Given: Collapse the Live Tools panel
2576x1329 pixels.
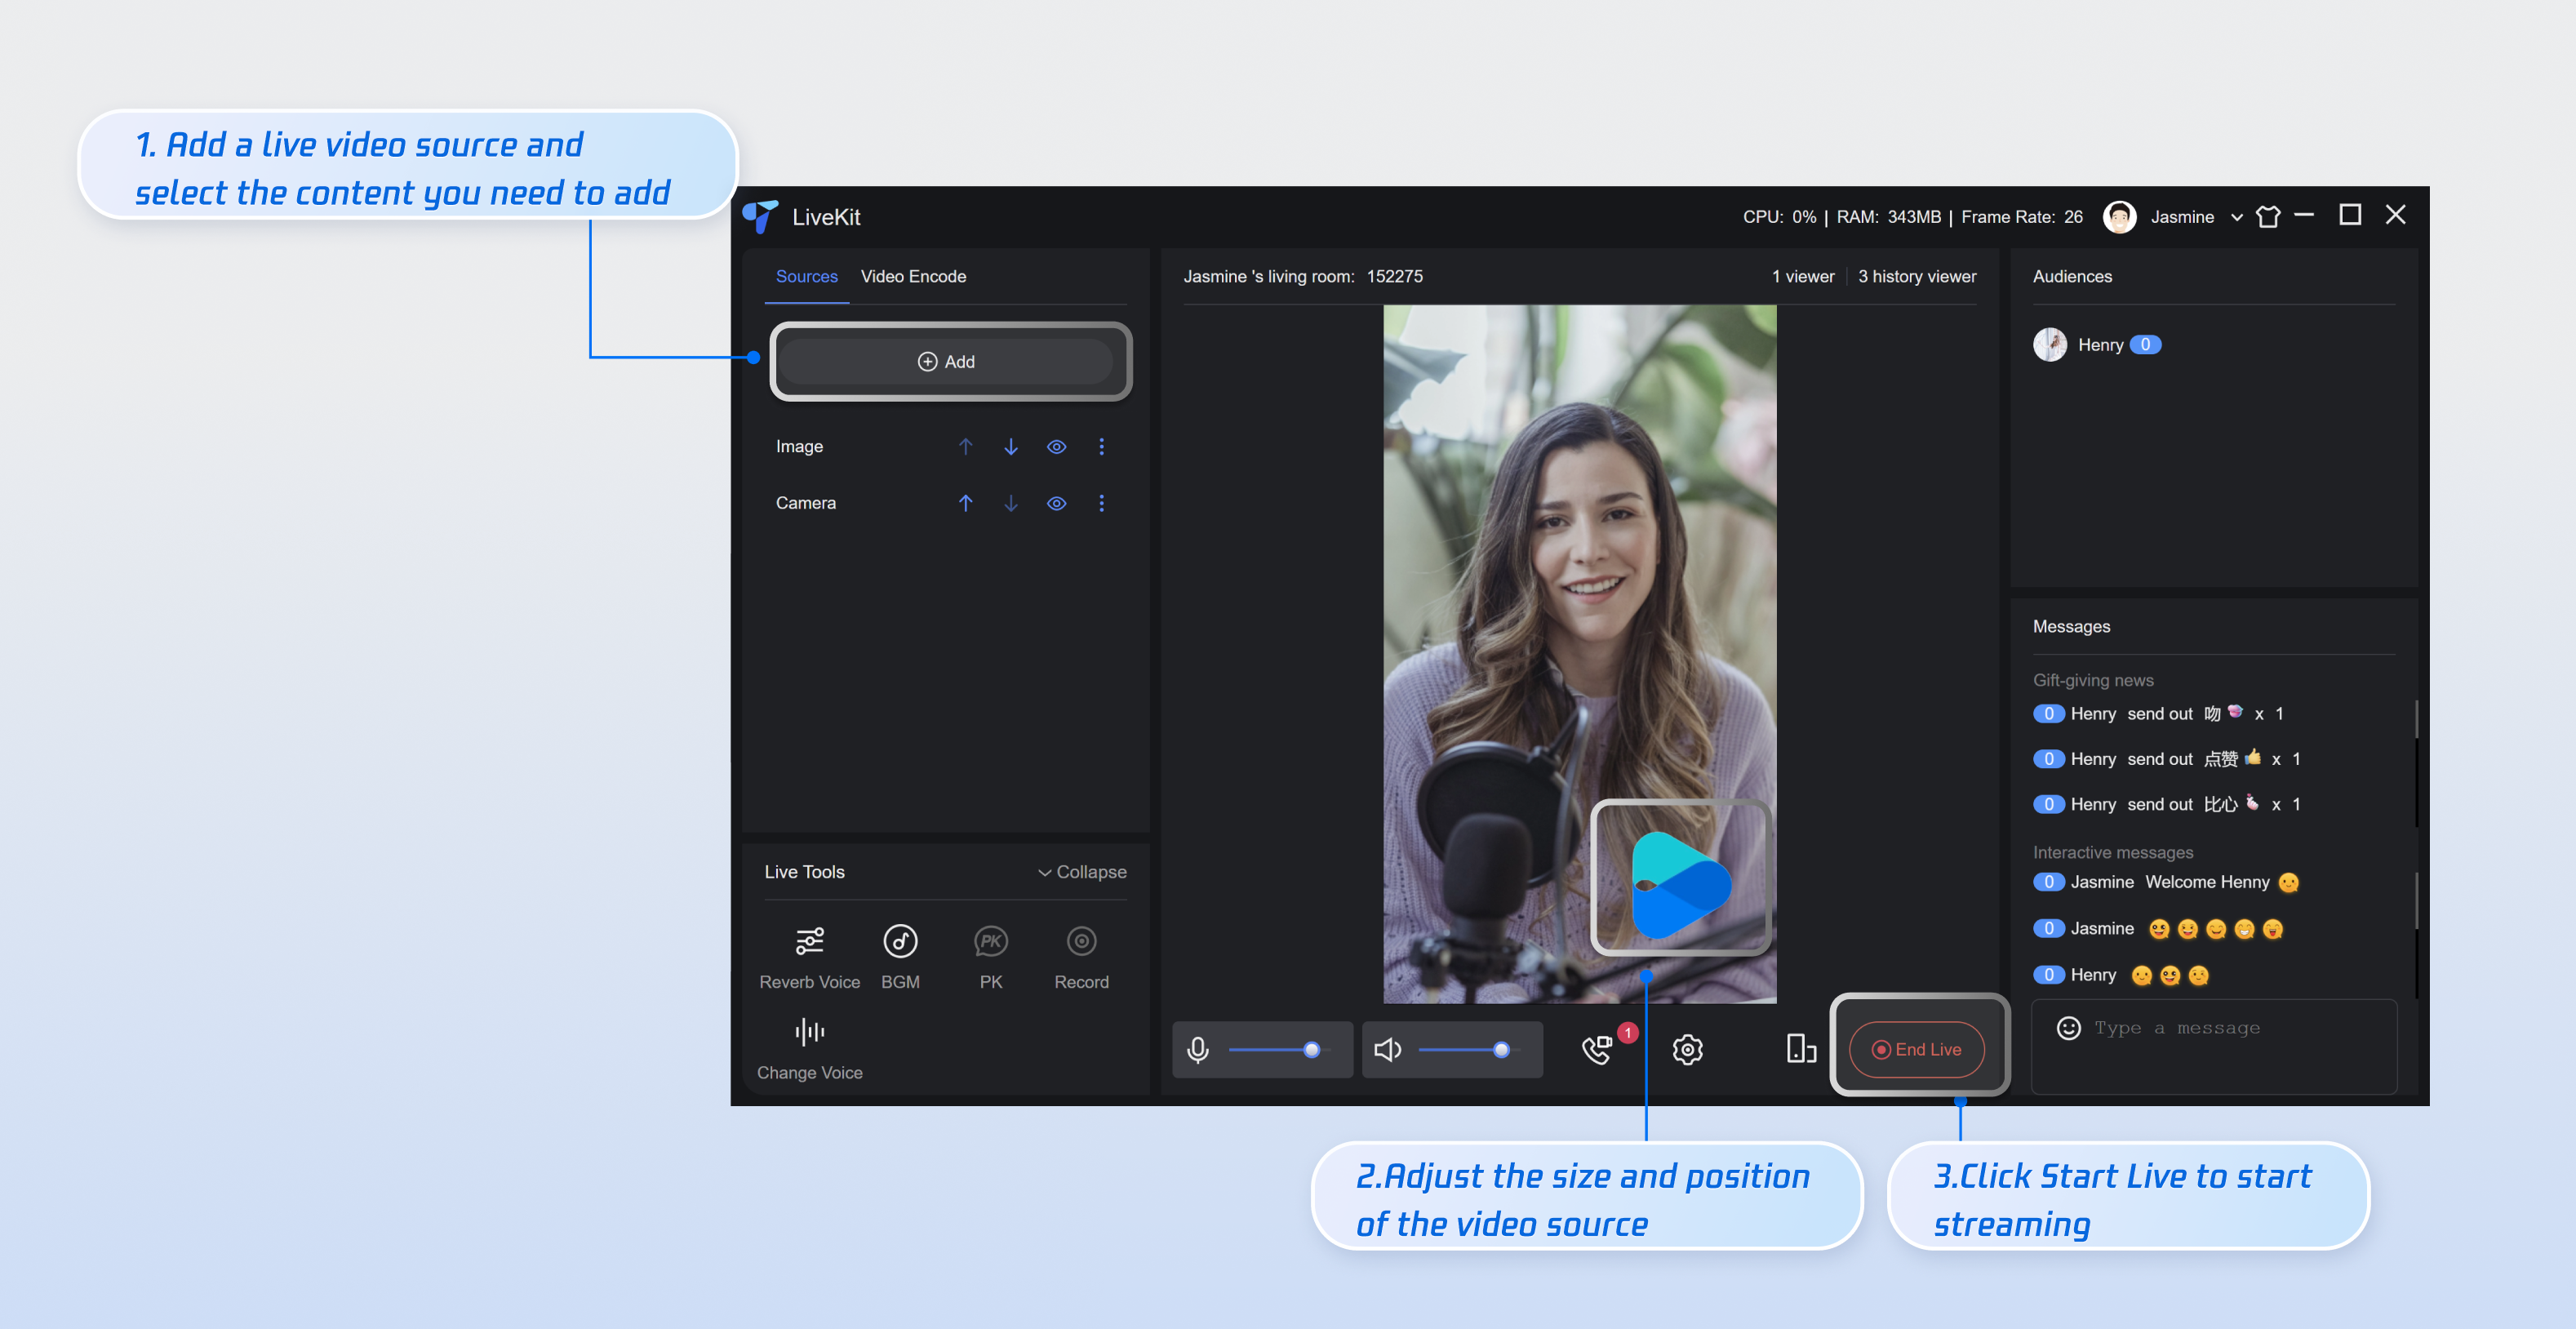Looking at the screenshot, I should coord(1082,872).
